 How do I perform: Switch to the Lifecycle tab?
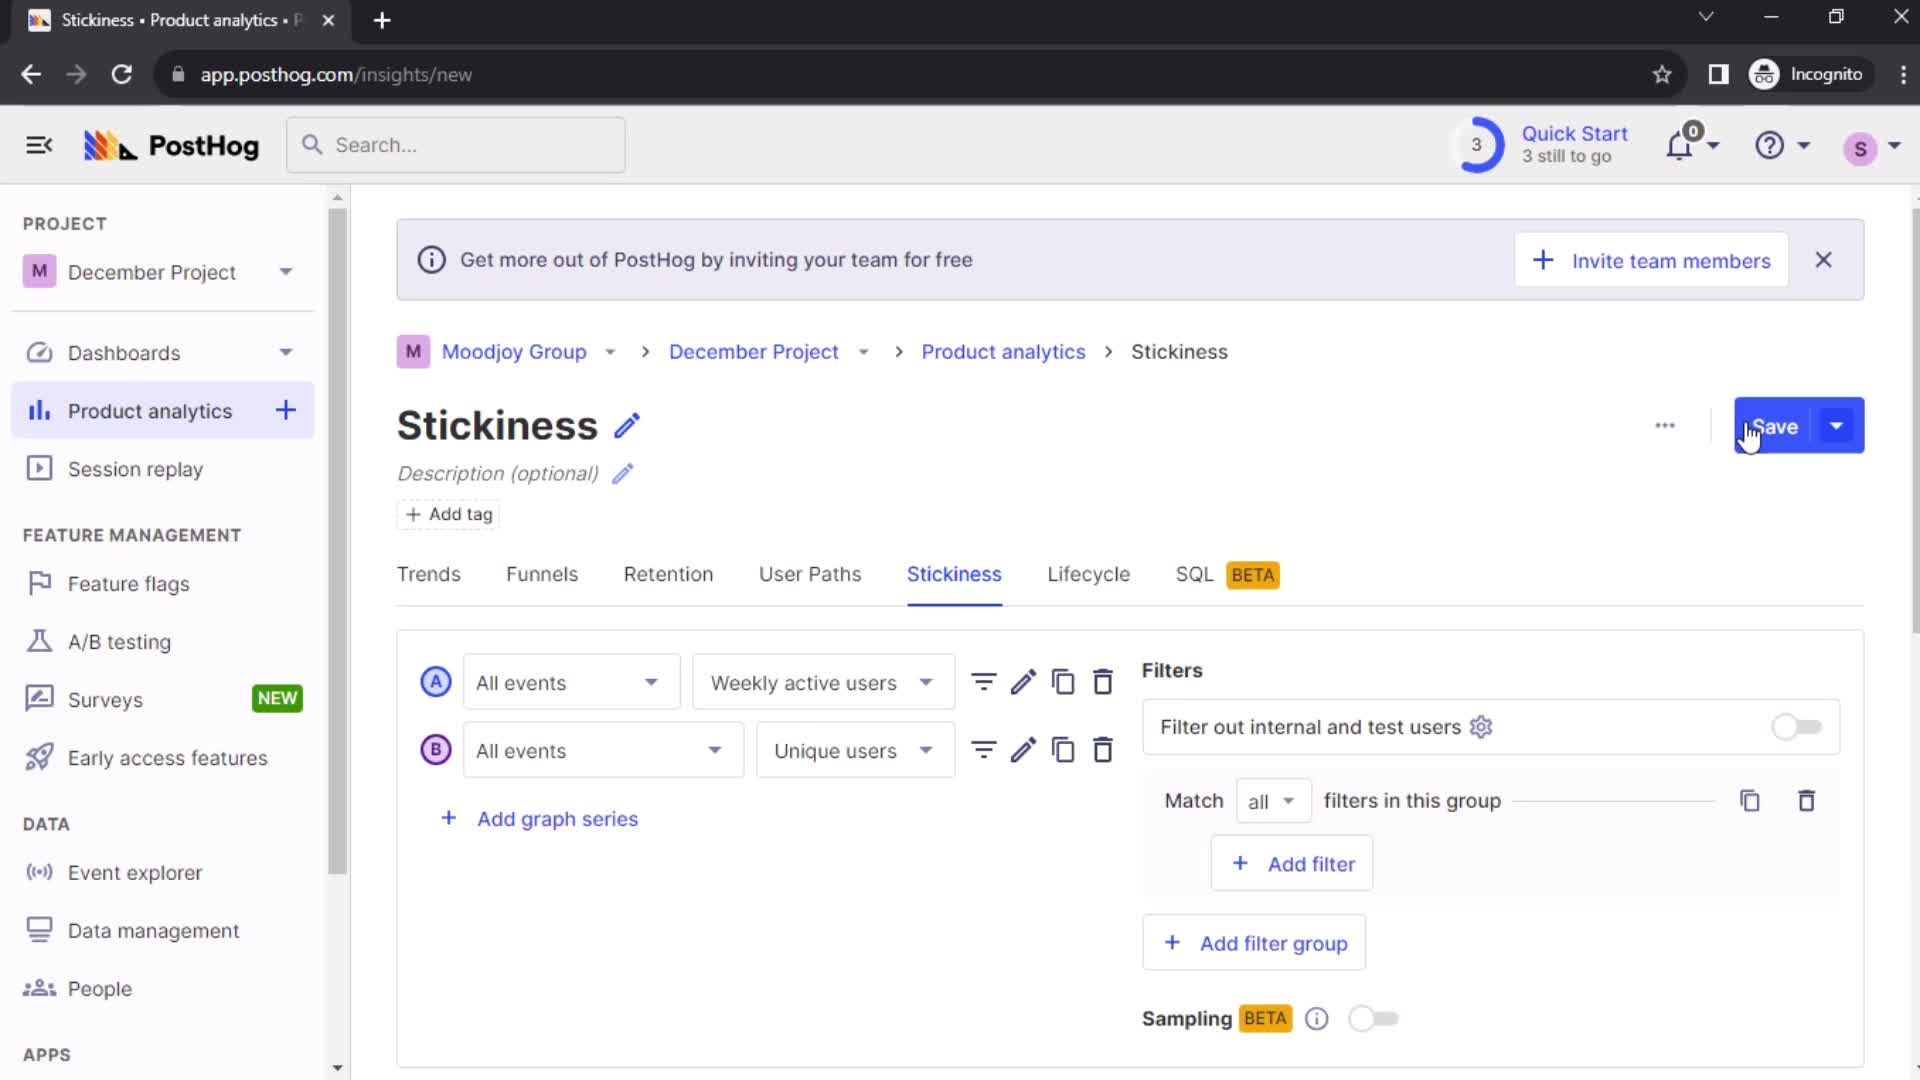[x=1089, y=575]
